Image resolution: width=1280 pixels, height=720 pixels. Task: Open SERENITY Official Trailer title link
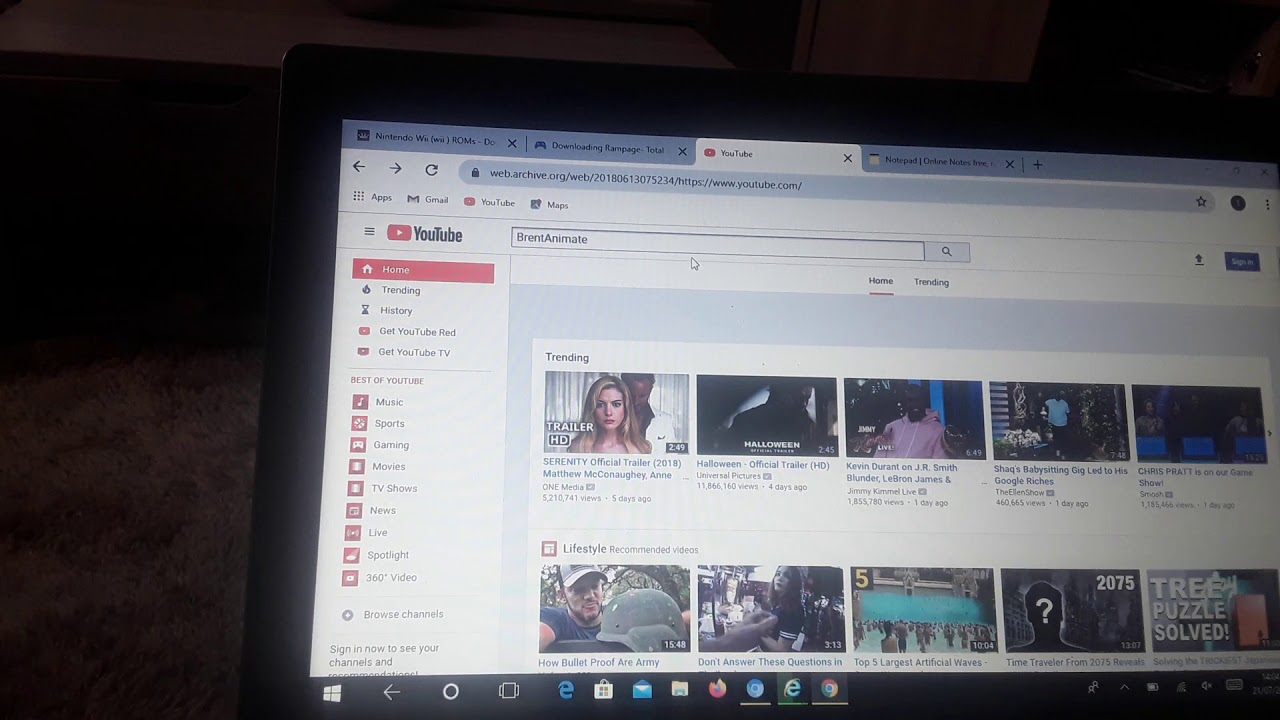[612, 469]
